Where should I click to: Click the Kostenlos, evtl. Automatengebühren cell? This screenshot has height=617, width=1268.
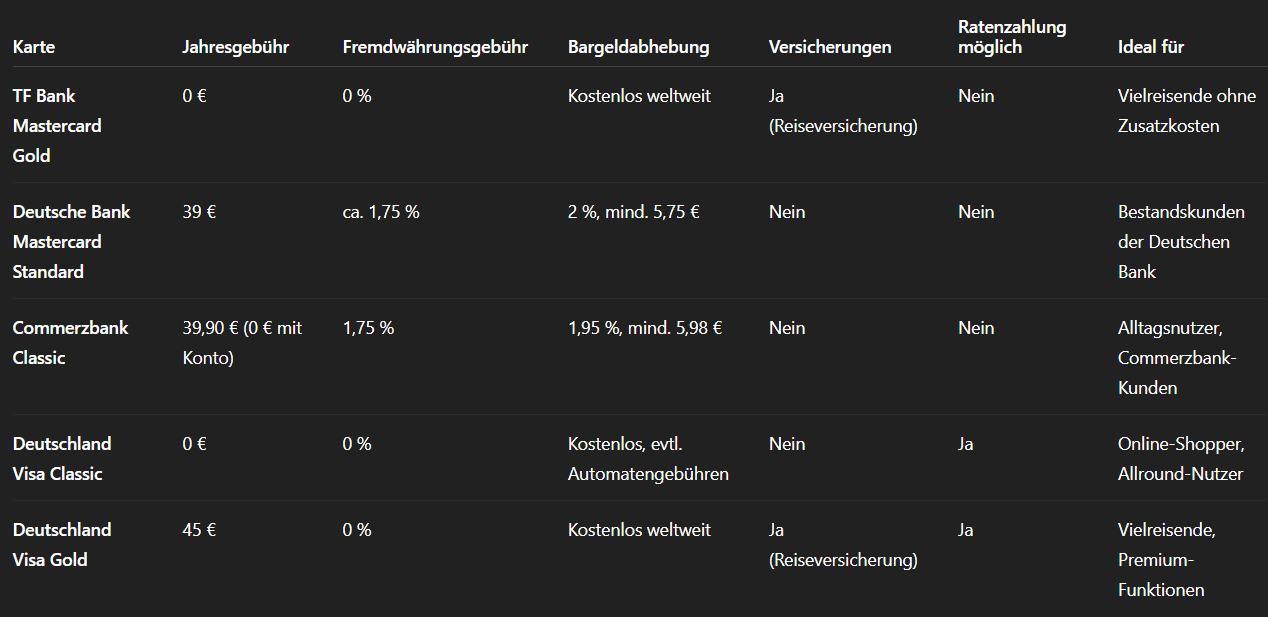(x=648, y=459)
